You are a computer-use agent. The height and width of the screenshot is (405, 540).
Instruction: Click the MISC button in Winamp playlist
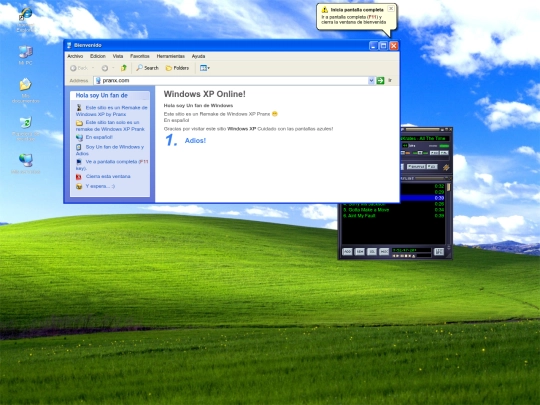(384, 252)
